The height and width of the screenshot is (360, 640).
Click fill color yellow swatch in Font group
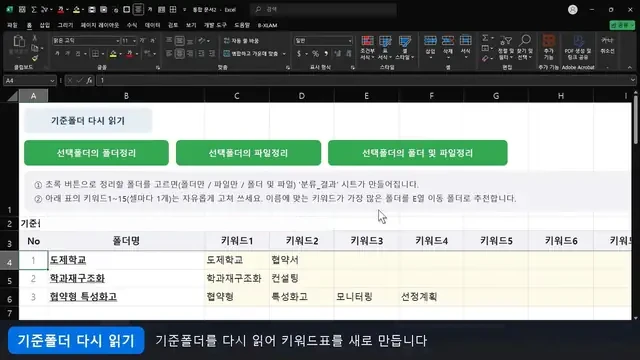(113, 54)
